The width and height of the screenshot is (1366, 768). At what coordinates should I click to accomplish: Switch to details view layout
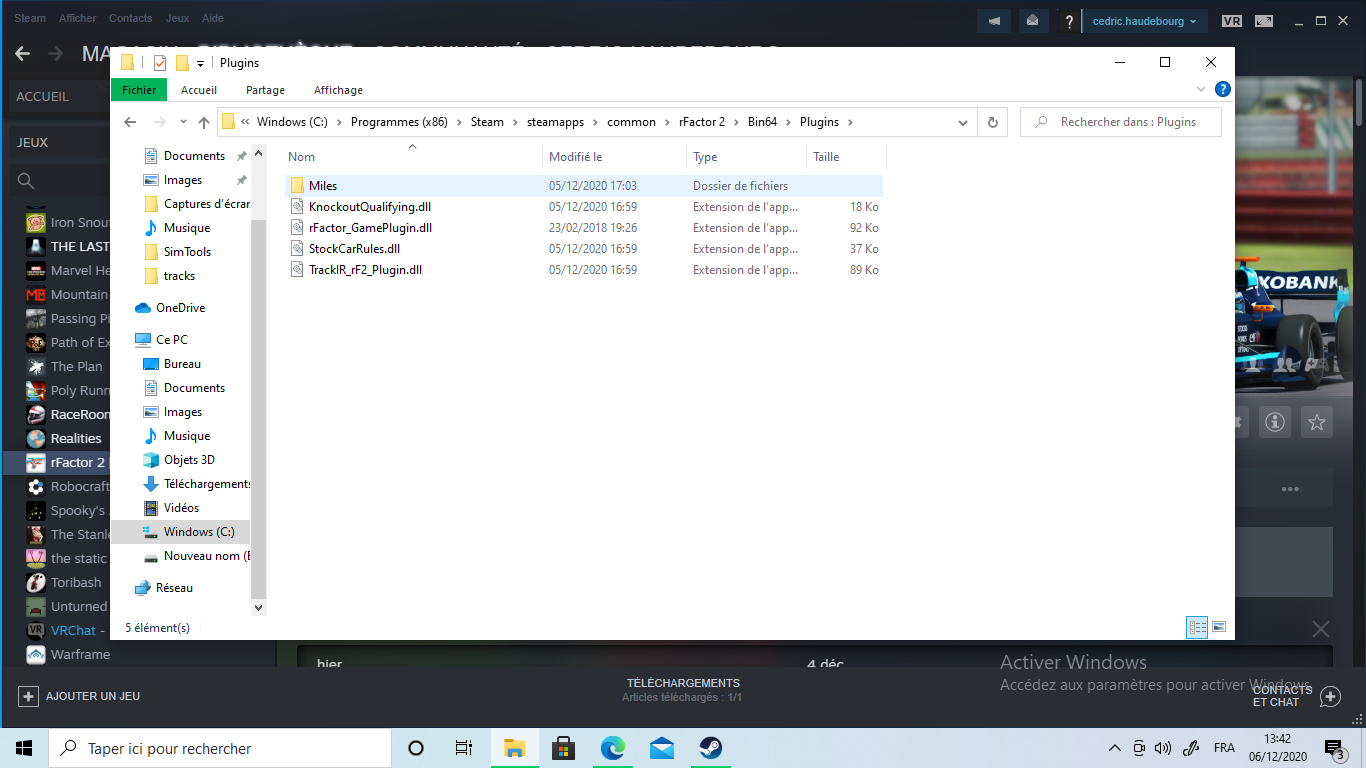pyautogui.click(x=1197, y=627)
